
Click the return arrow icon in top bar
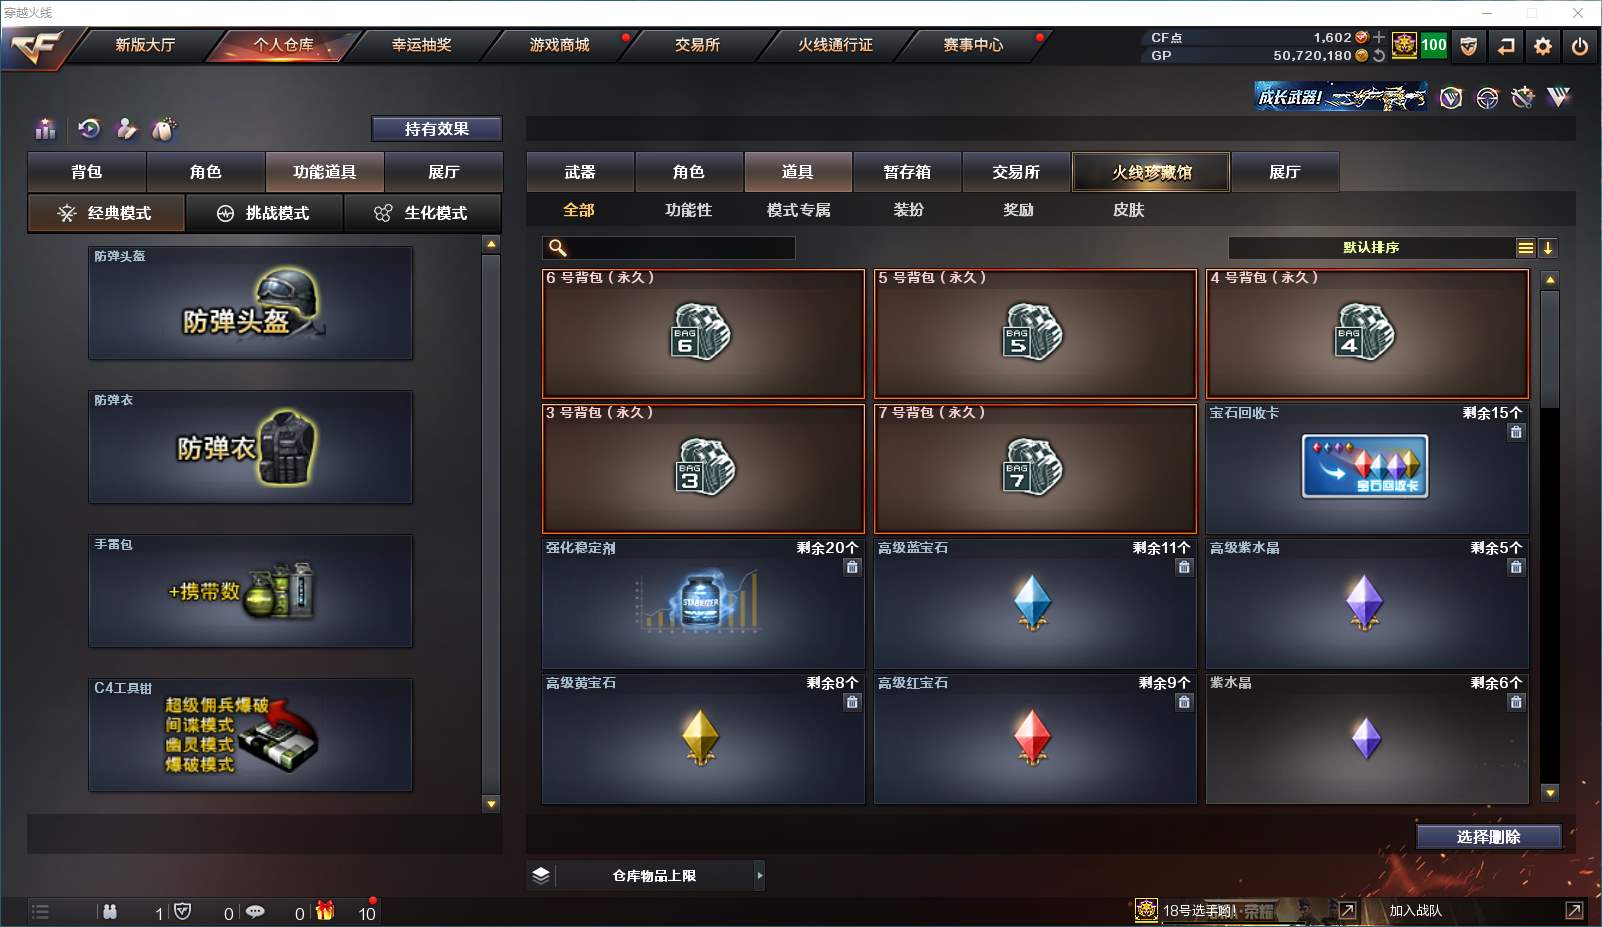click(x=1505, y=46)
